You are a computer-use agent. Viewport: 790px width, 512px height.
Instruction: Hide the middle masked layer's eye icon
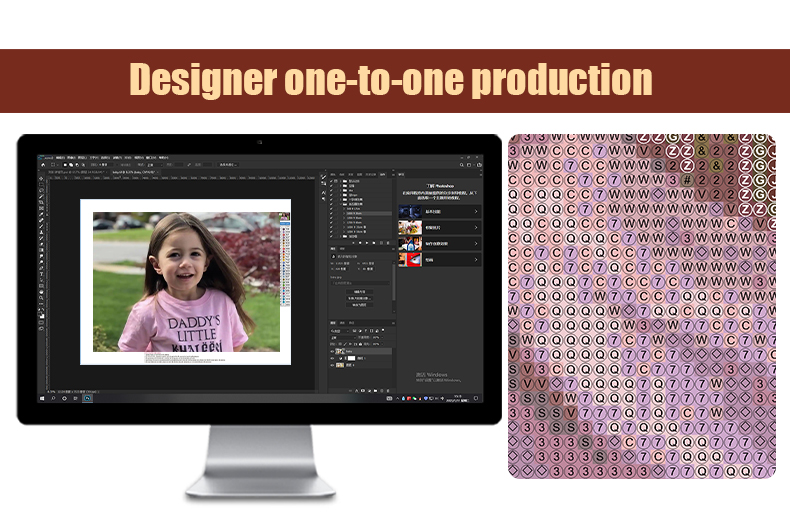coord(332,358)
